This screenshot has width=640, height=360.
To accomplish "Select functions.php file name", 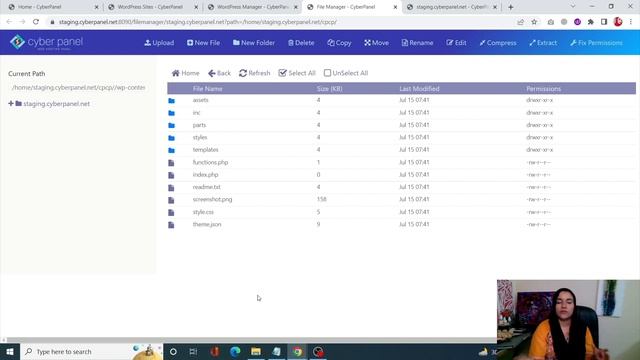I will [210, 162].
